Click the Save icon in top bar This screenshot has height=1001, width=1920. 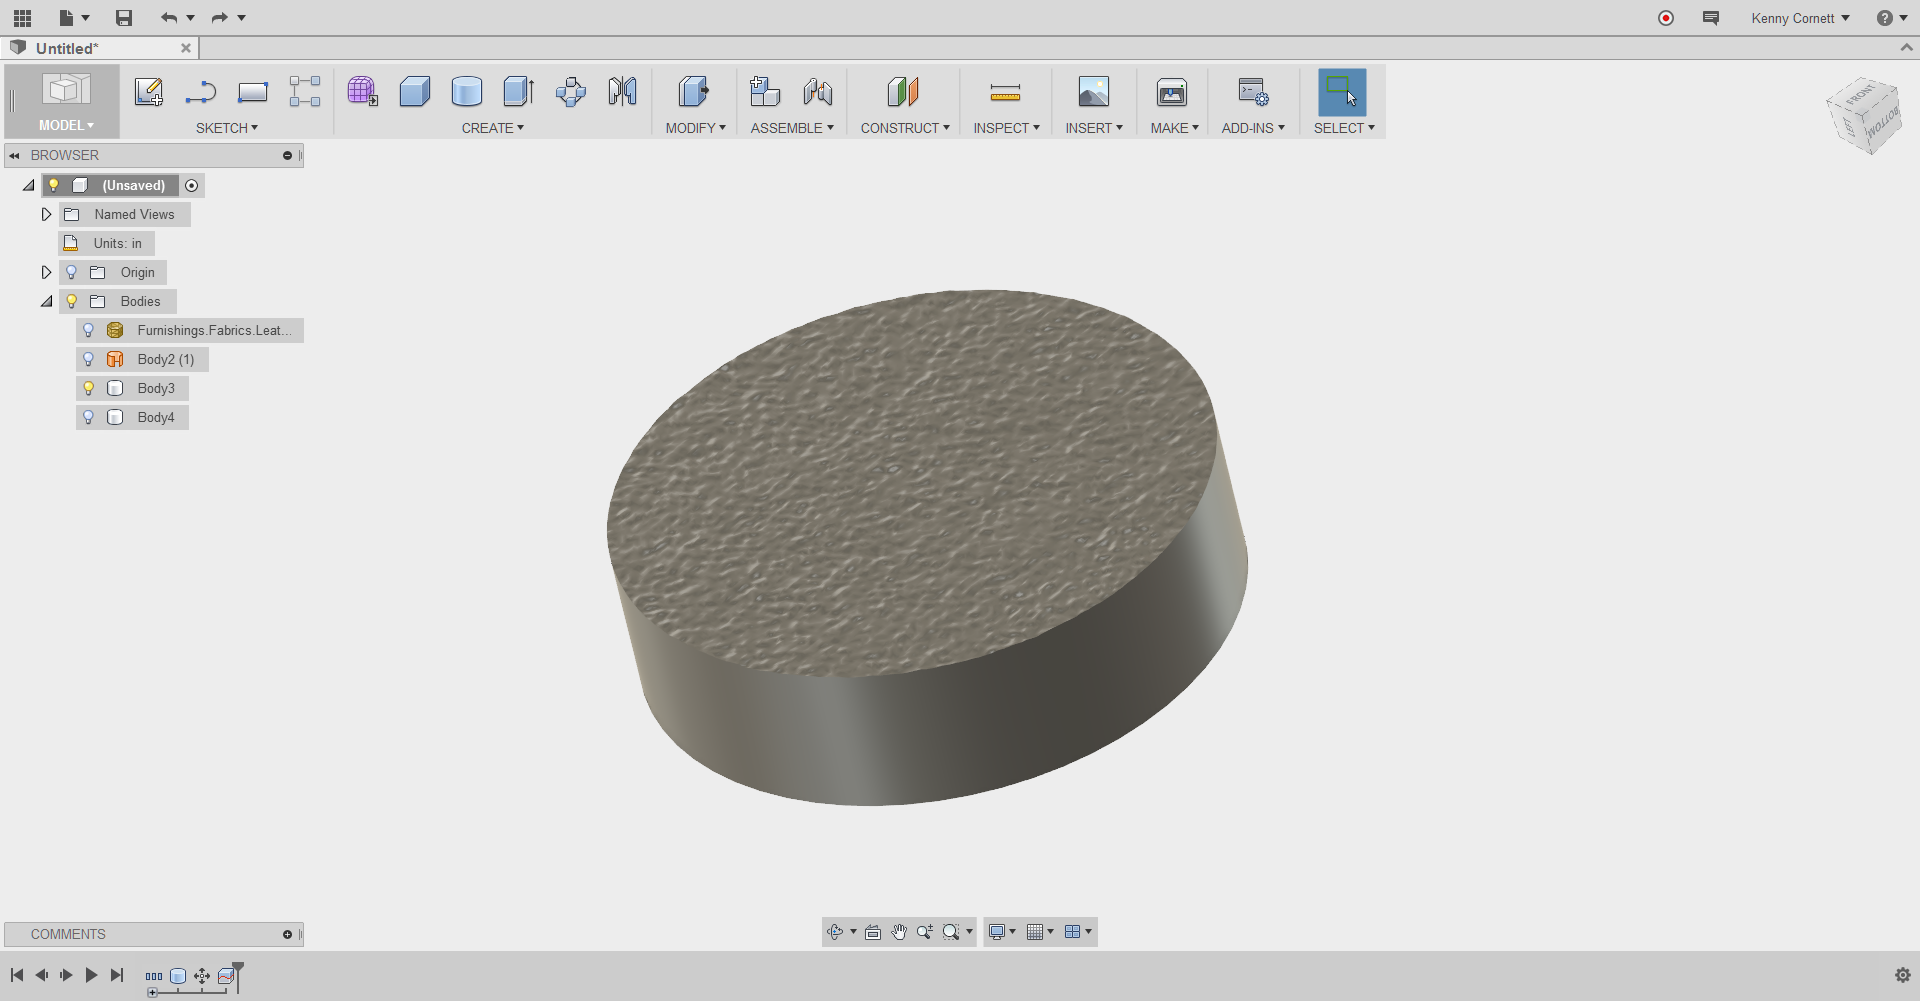[x=124, y=18]
